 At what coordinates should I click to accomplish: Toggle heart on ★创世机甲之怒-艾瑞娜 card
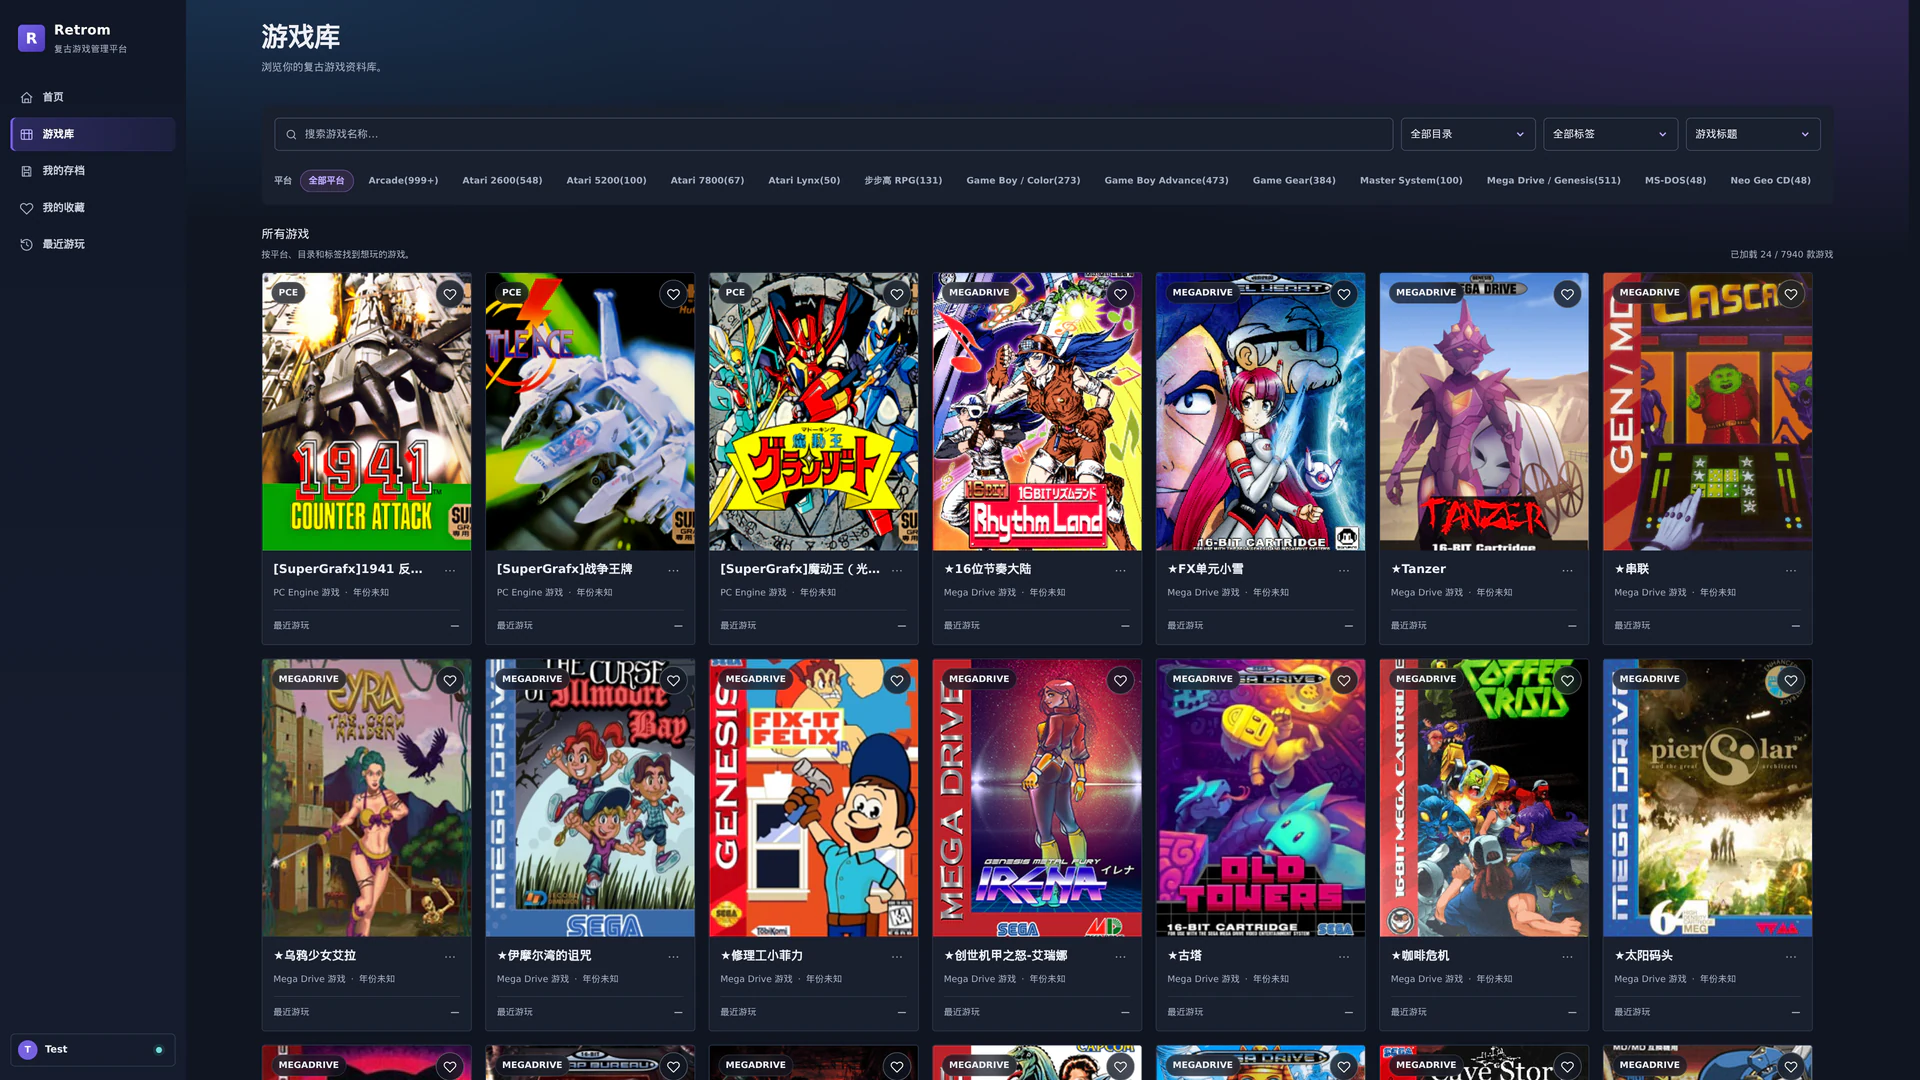pos(1120,681)
